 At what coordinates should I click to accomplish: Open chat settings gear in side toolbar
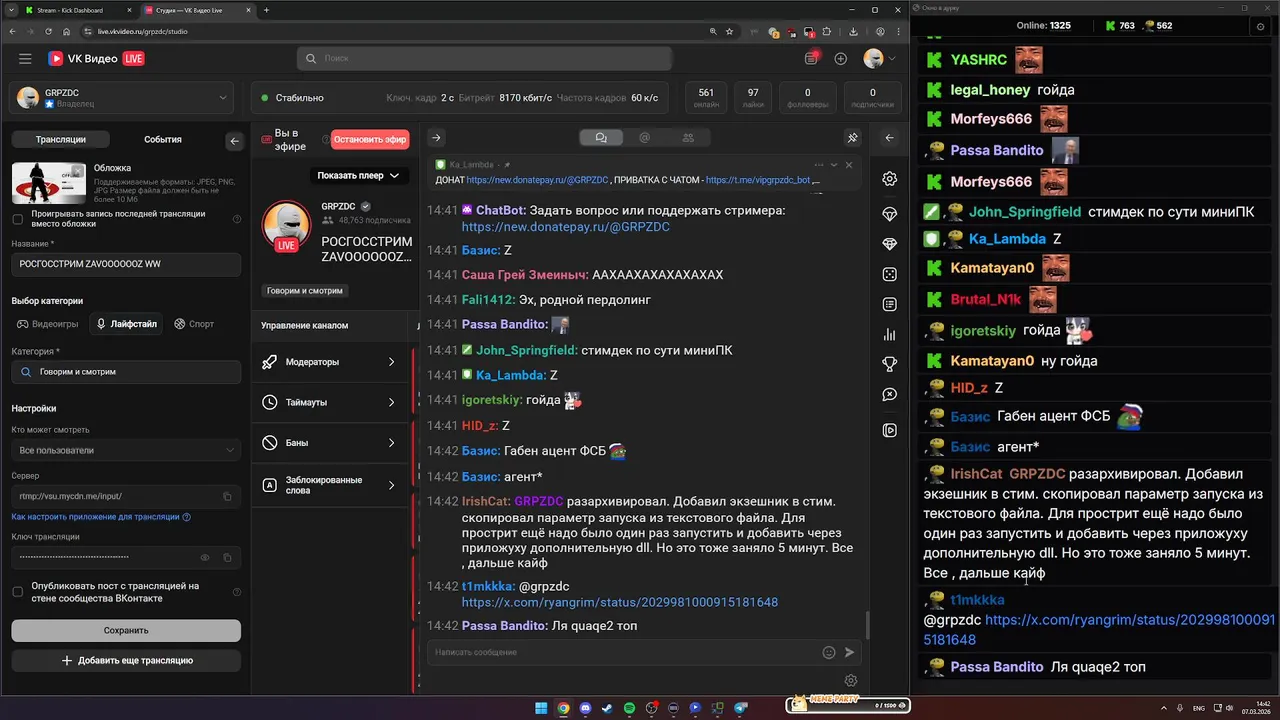pos(889,179)
